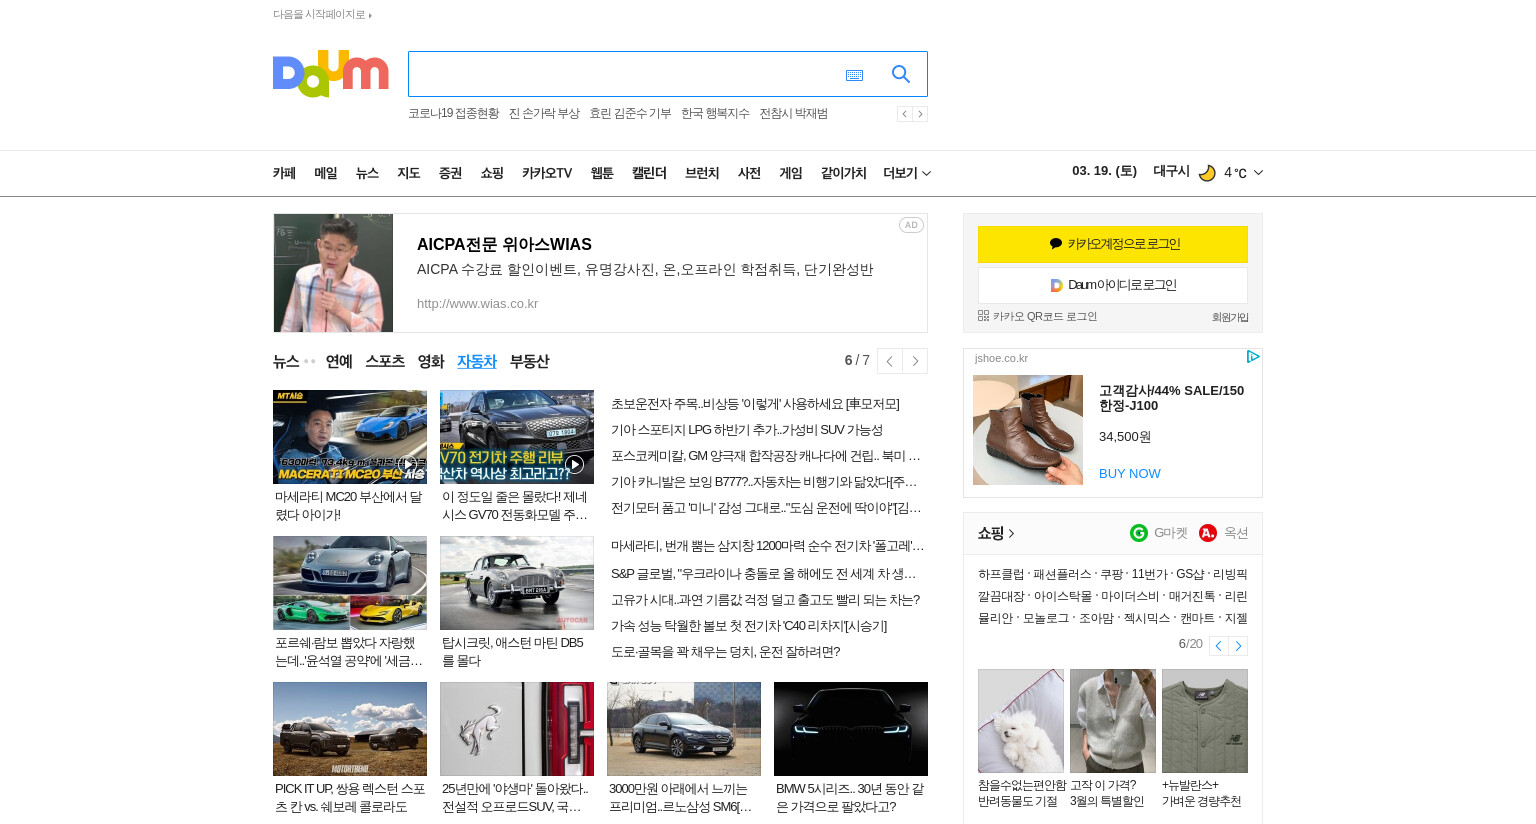
Task: Open 카카오TV in the navigation bar
Action: pyautogui.click(x=547, y=173)
